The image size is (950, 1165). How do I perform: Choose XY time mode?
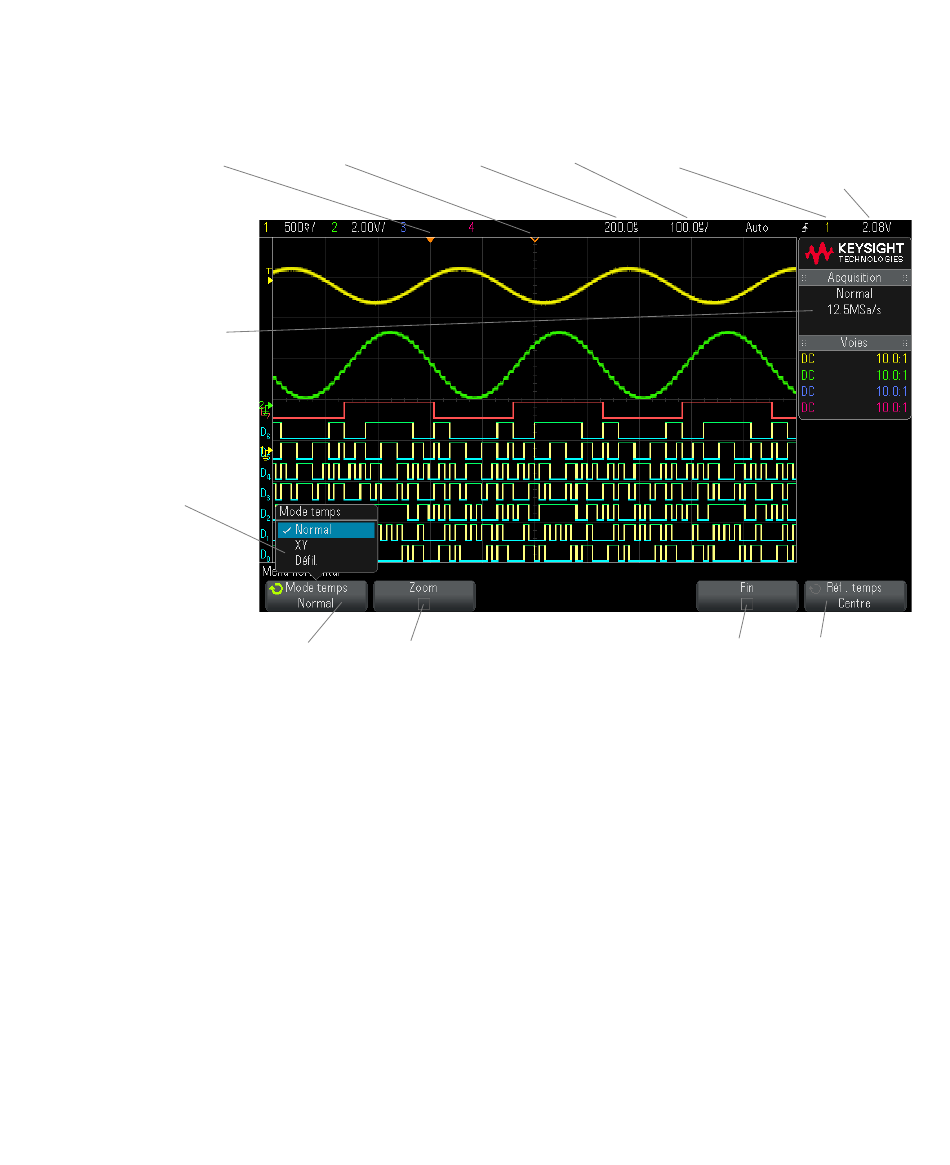pyautogui.click(x=301, y=545)
